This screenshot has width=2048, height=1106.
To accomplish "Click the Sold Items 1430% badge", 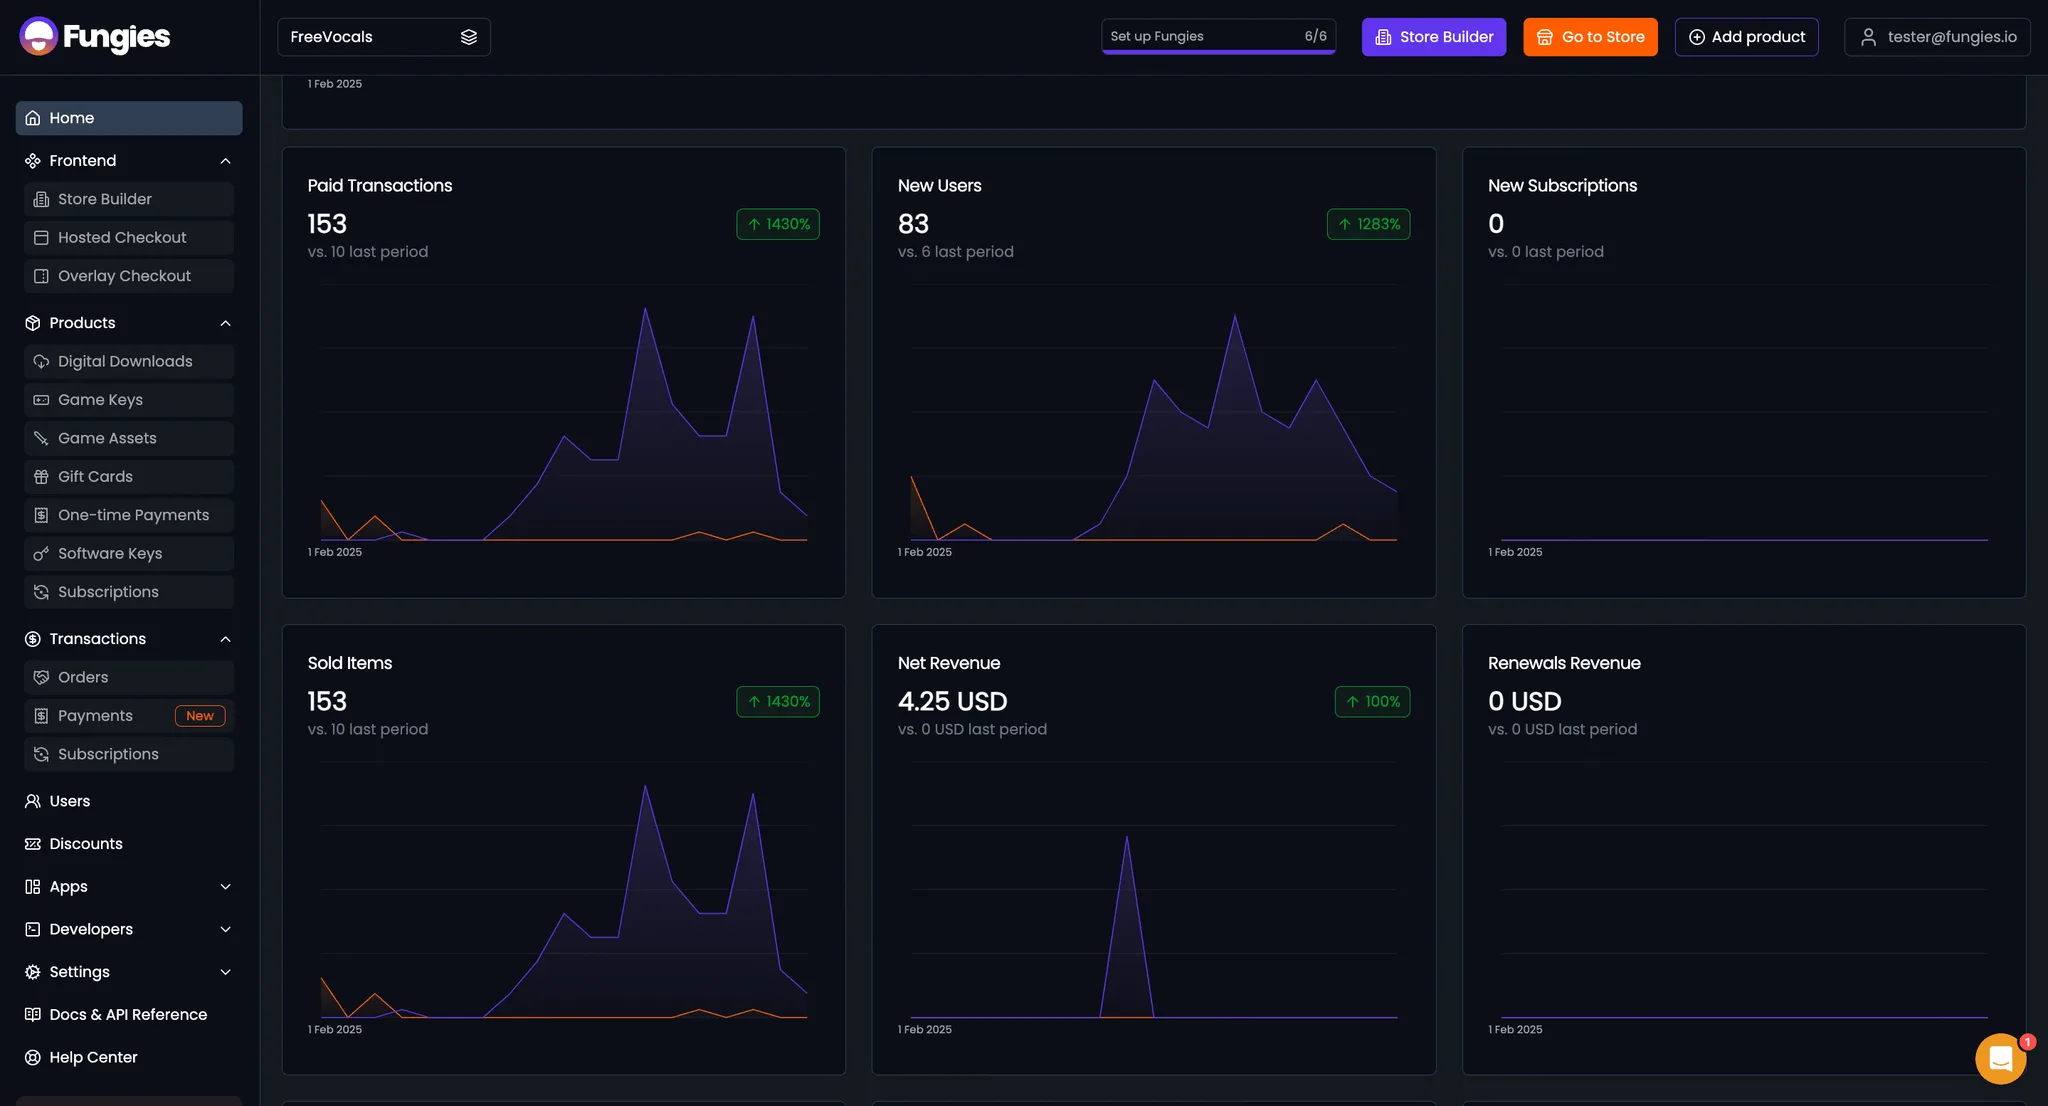I will pyautogui.click(x=778, y=702).
